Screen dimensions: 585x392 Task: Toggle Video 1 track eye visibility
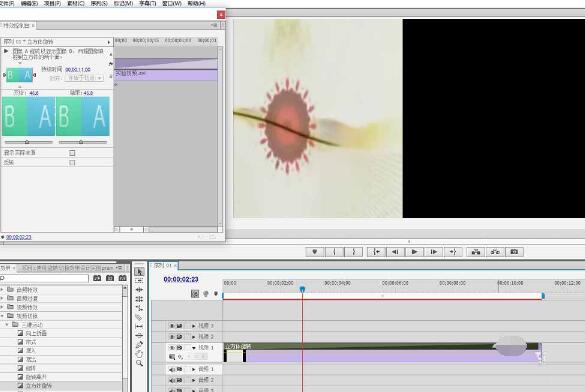[172, 347]
